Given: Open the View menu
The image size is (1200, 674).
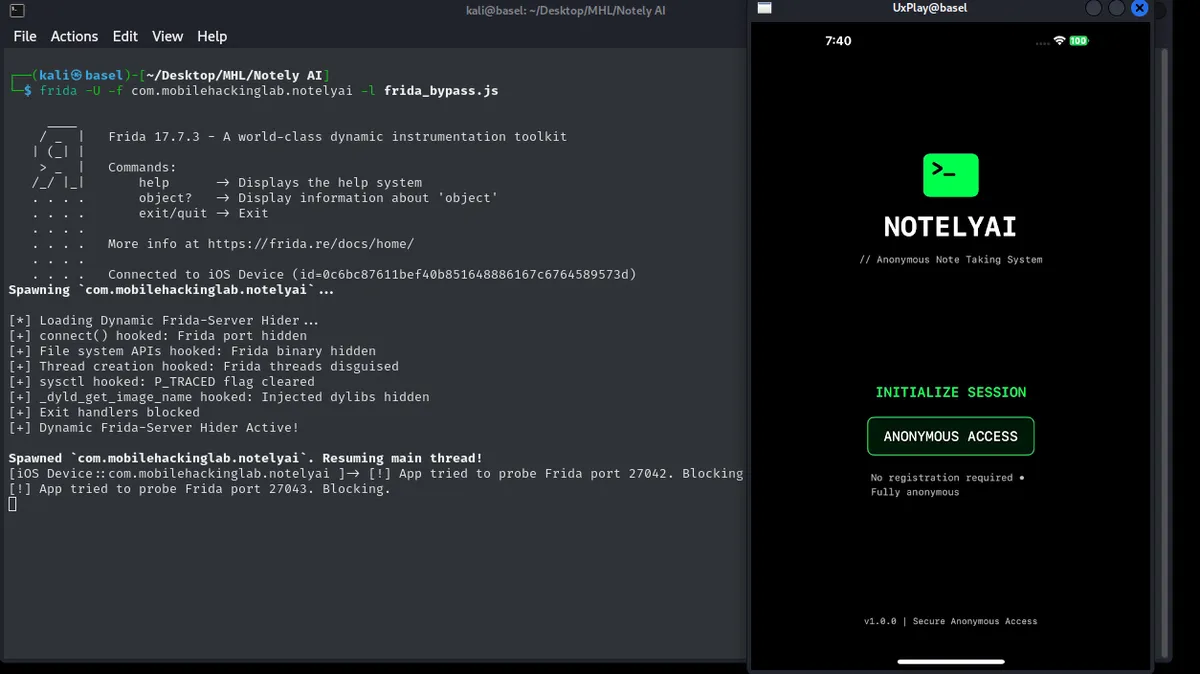Looking at the screenshot, I should coord(167,36).
